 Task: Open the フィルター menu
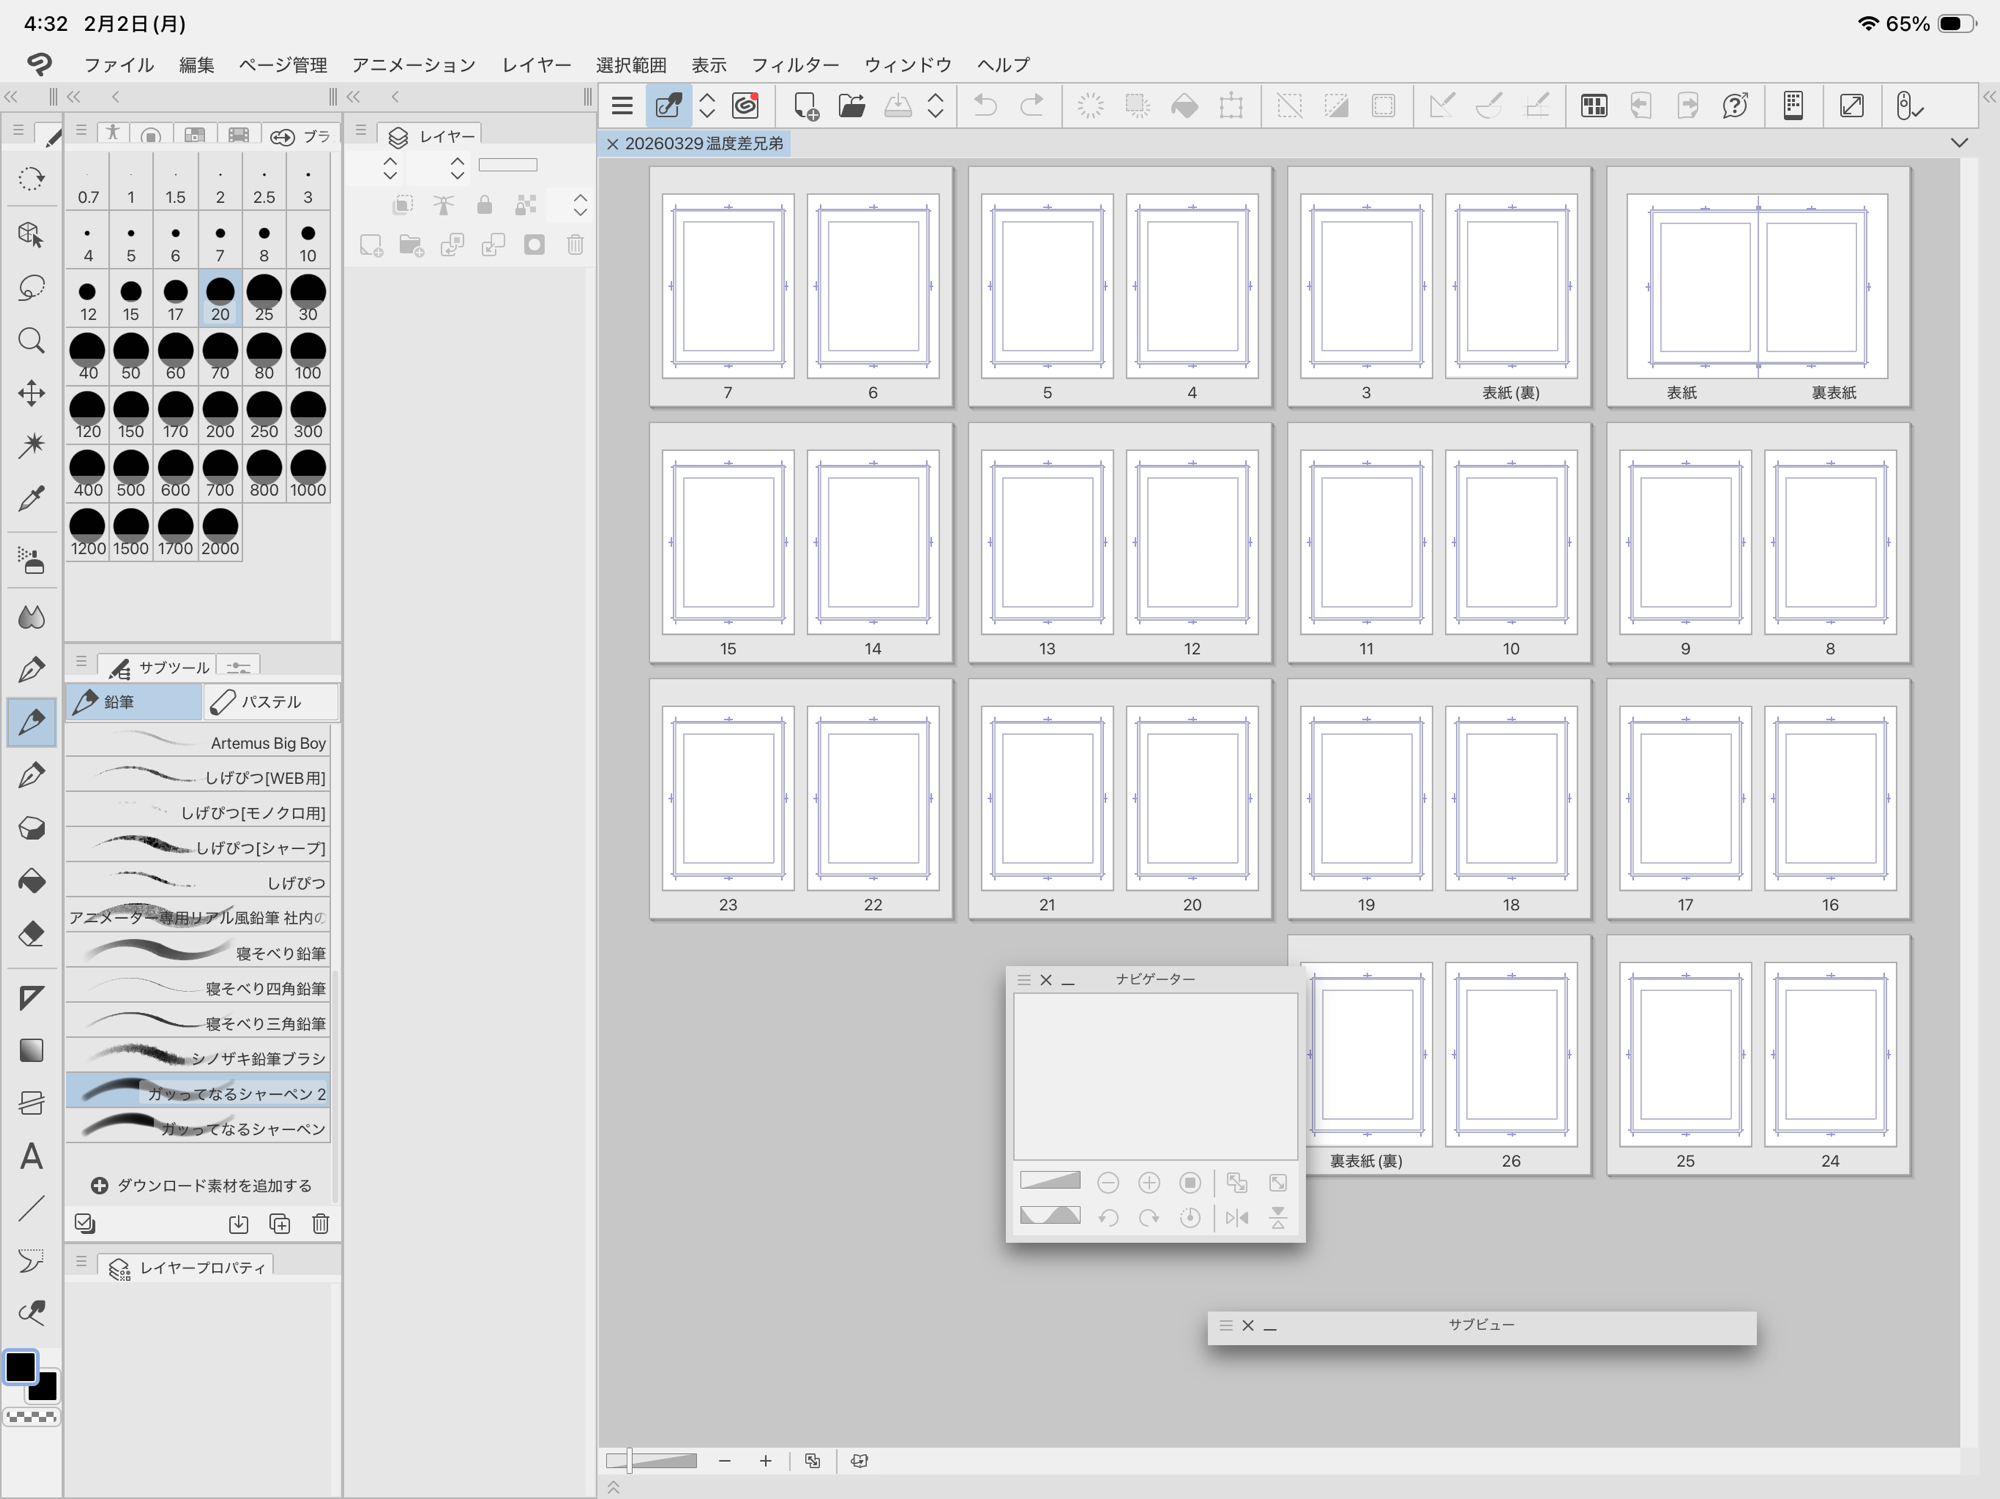[795, 65]
